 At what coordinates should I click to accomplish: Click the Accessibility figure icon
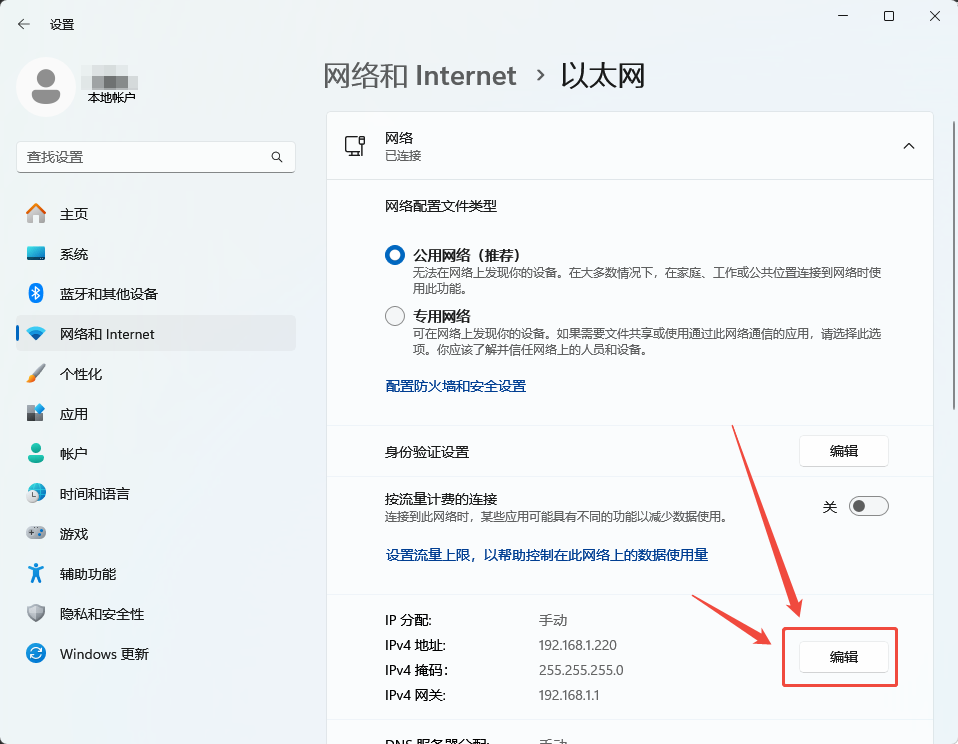36,573
